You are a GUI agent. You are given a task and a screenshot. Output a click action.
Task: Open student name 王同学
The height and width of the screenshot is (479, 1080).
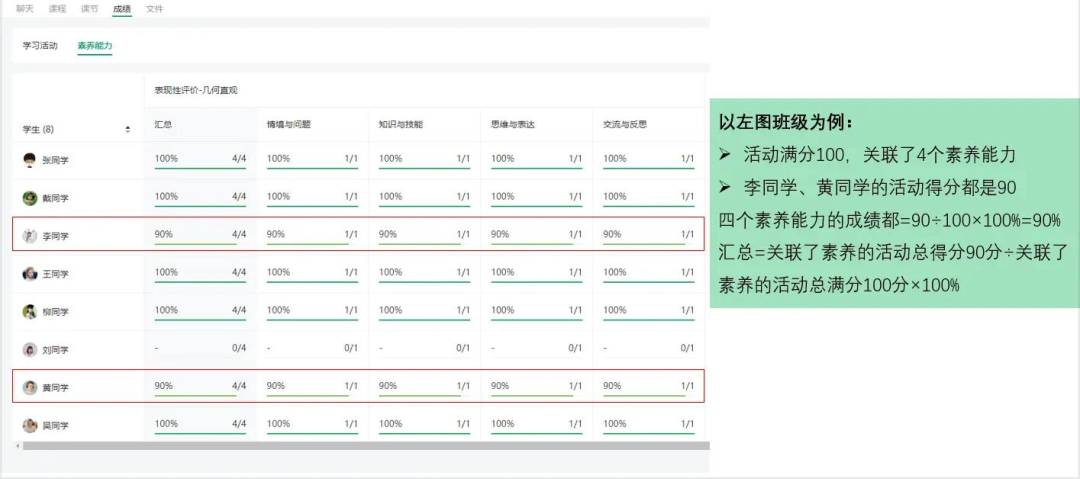click(x=56, y=274)
